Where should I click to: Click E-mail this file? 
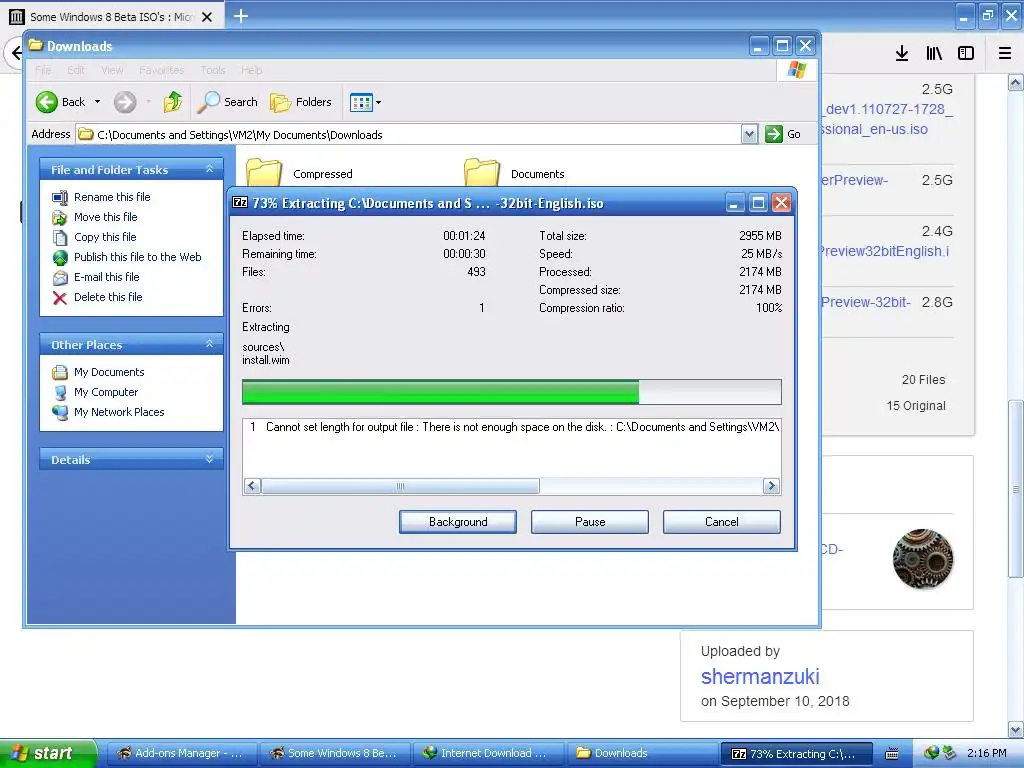[106, 277]
